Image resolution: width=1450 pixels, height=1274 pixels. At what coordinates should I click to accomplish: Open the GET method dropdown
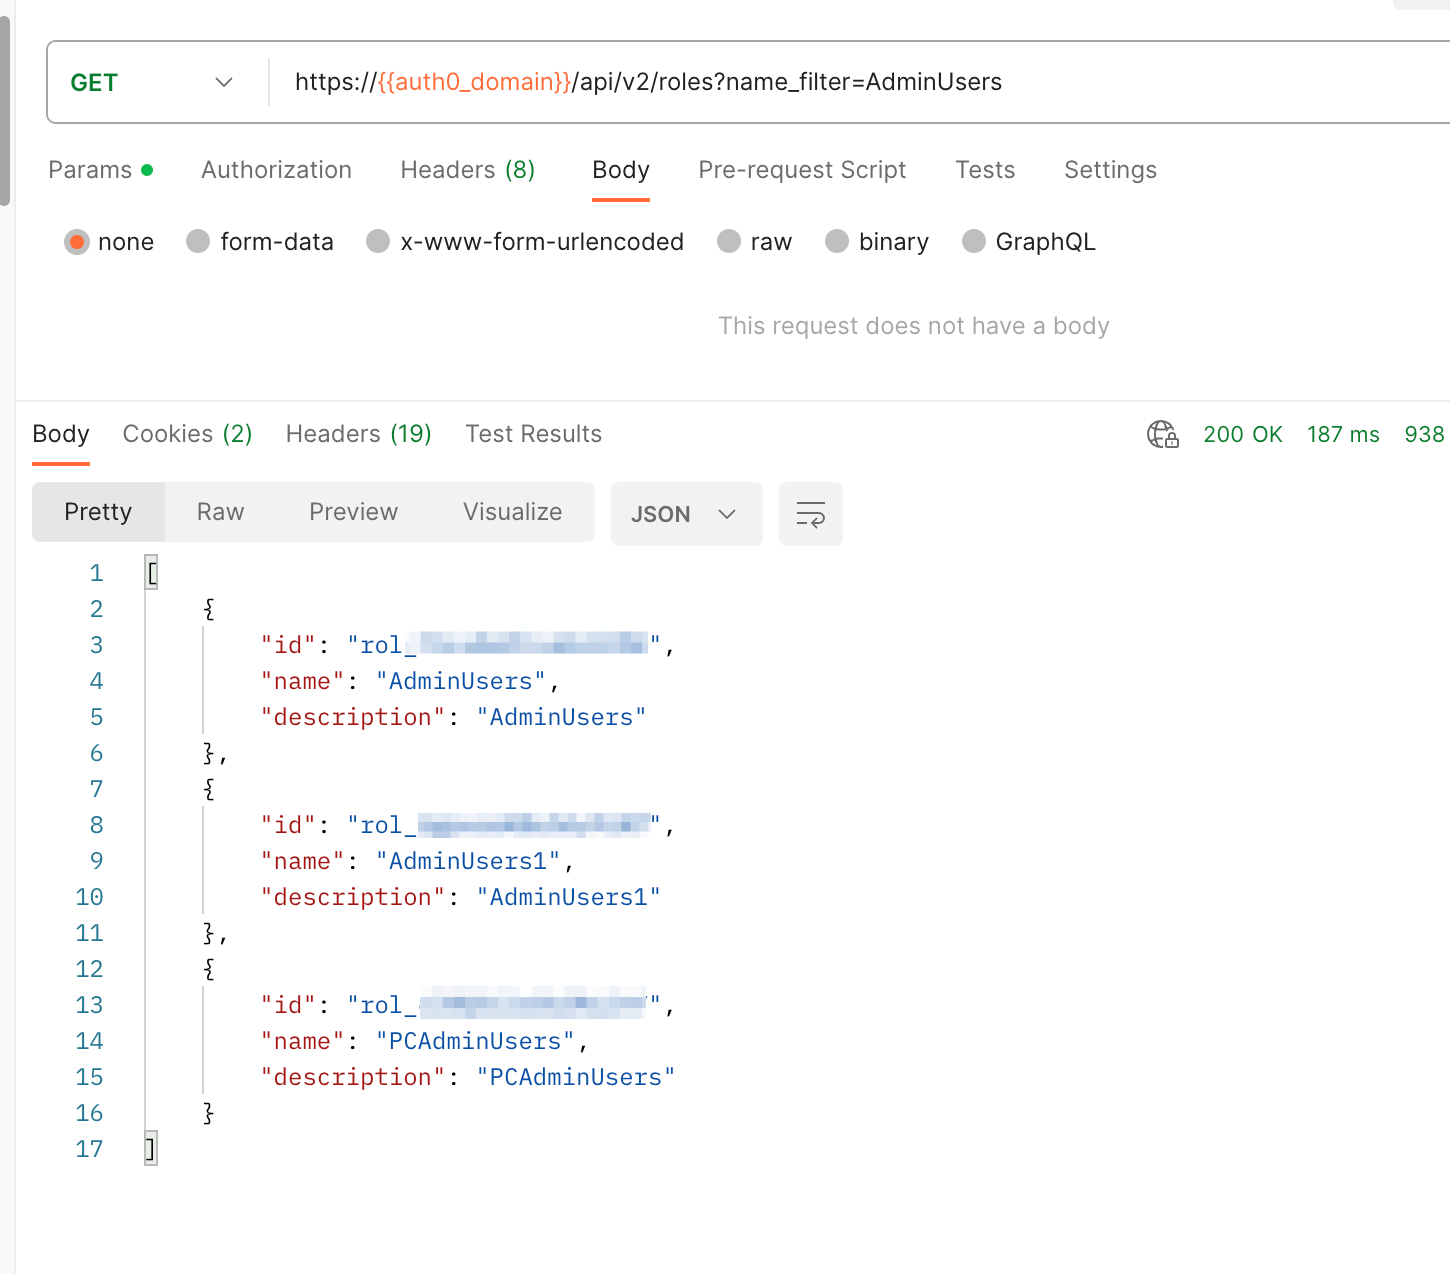152,82
